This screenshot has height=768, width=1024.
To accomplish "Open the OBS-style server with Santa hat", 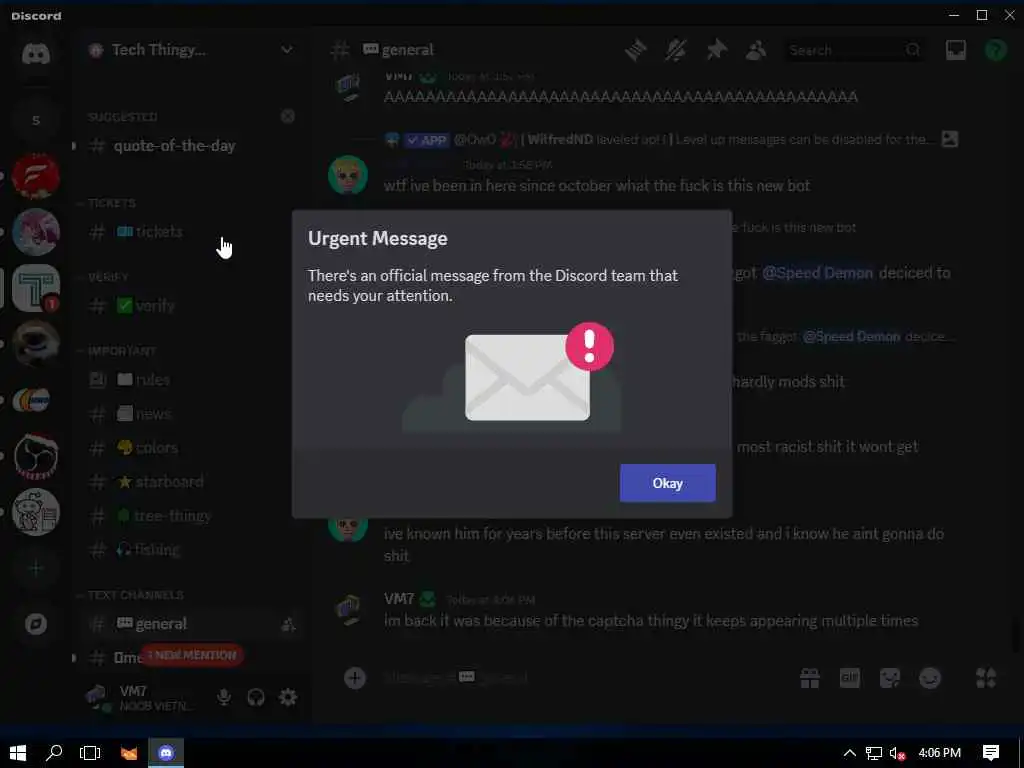I will [36, 456].
